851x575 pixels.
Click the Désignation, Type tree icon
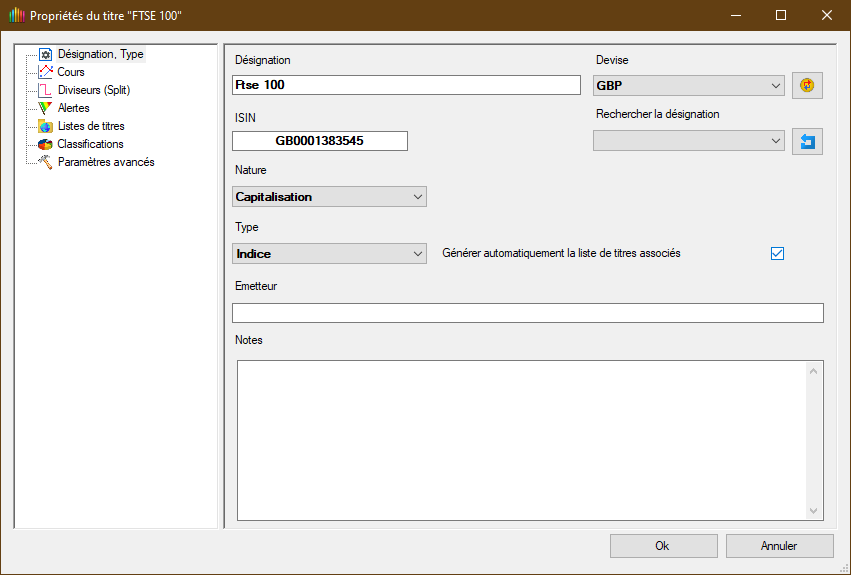coord(45,54)
